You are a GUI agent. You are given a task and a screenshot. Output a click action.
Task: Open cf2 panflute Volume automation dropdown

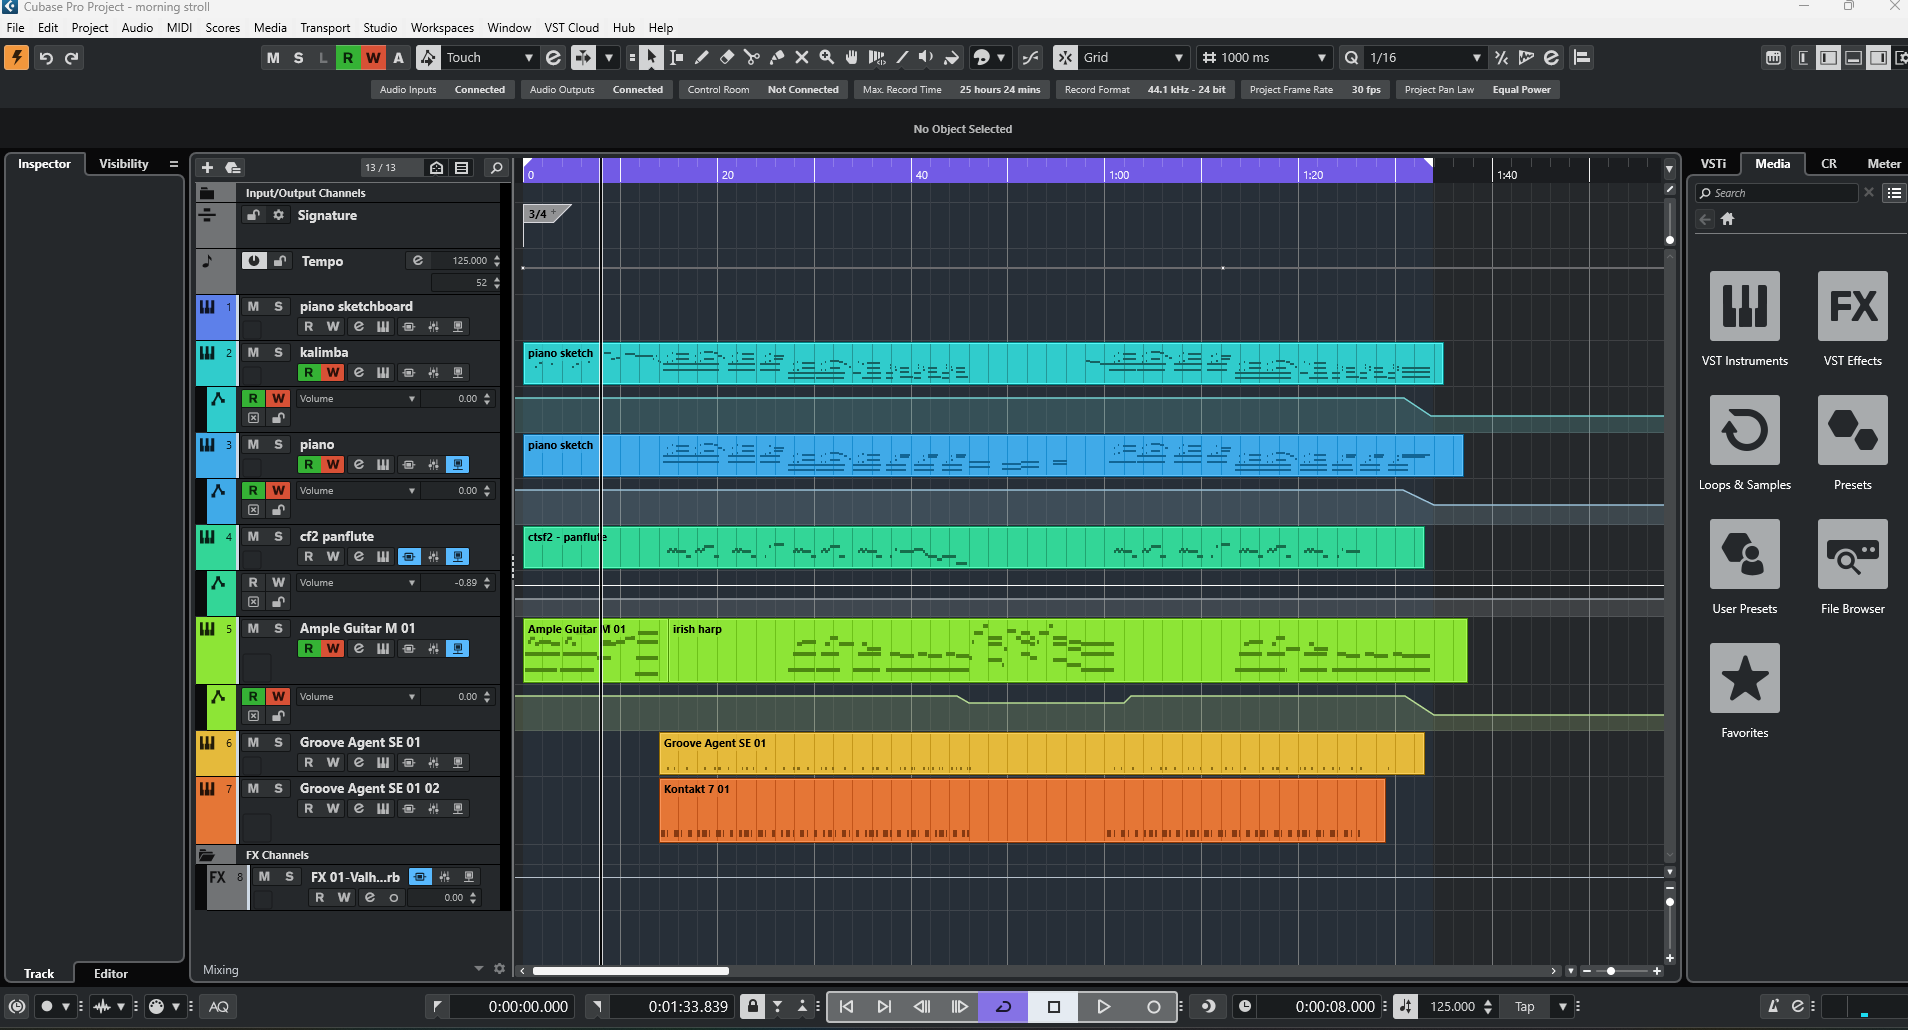[357, 583]
